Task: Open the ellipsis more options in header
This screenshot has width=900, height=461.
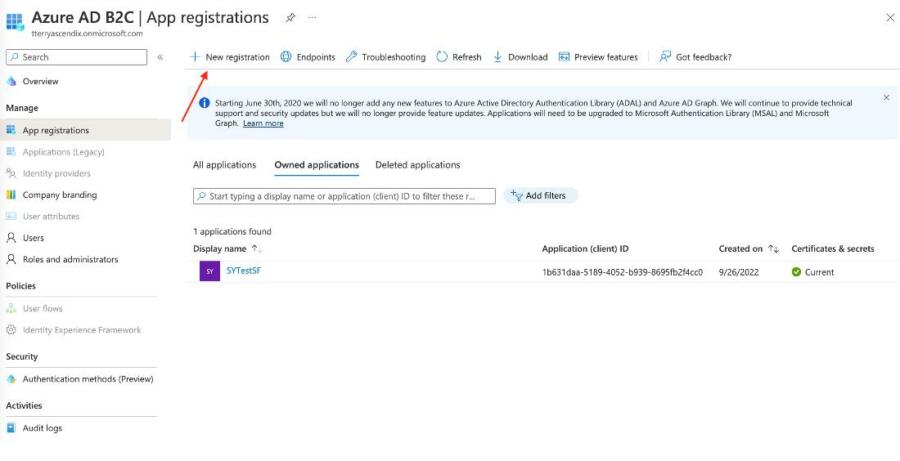Action: [312, 18]
